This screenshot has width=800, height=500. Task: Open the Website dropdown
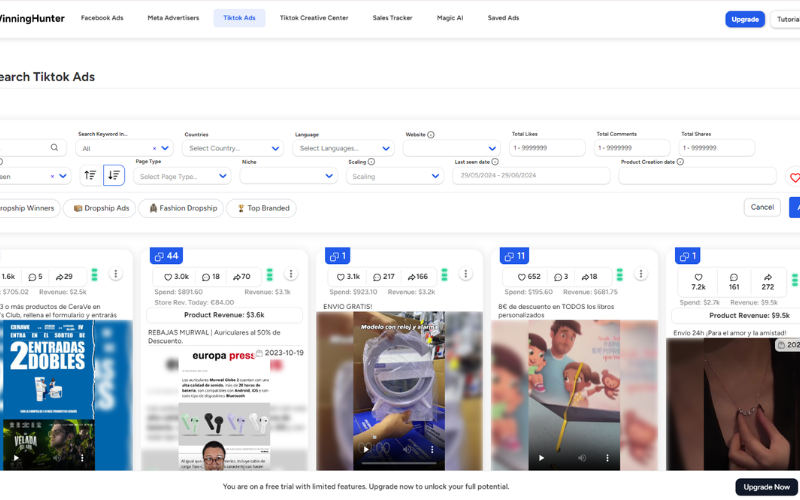tap(452, 148)
